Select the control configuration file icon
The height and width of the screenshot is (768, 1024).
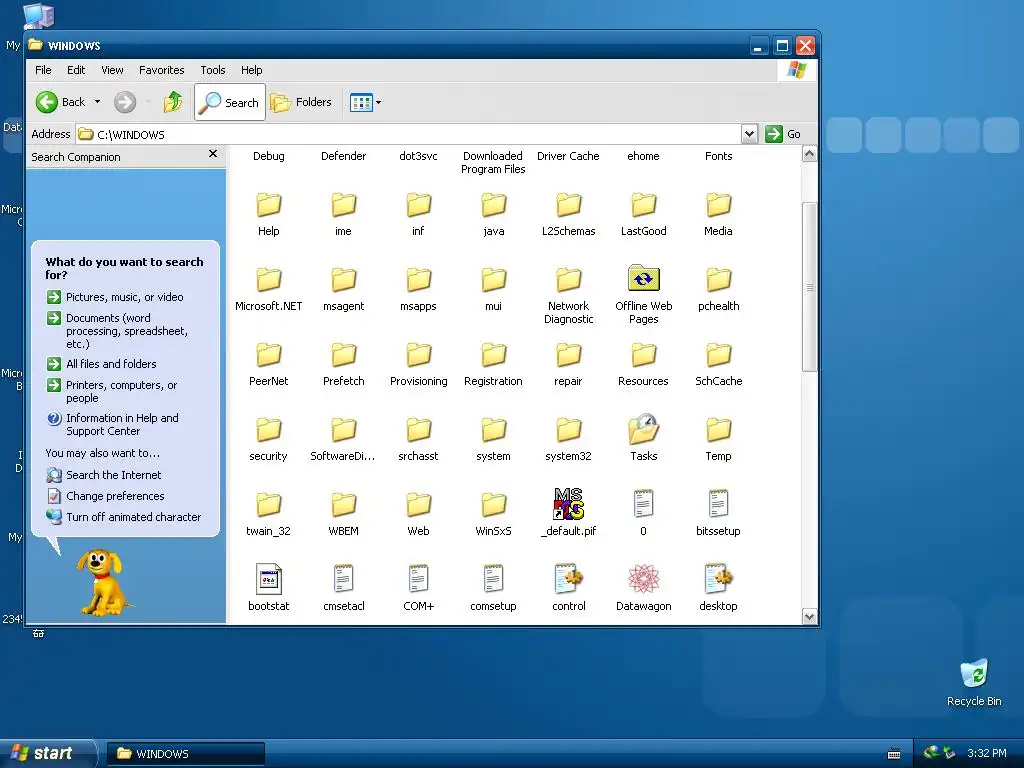point(568,579)
